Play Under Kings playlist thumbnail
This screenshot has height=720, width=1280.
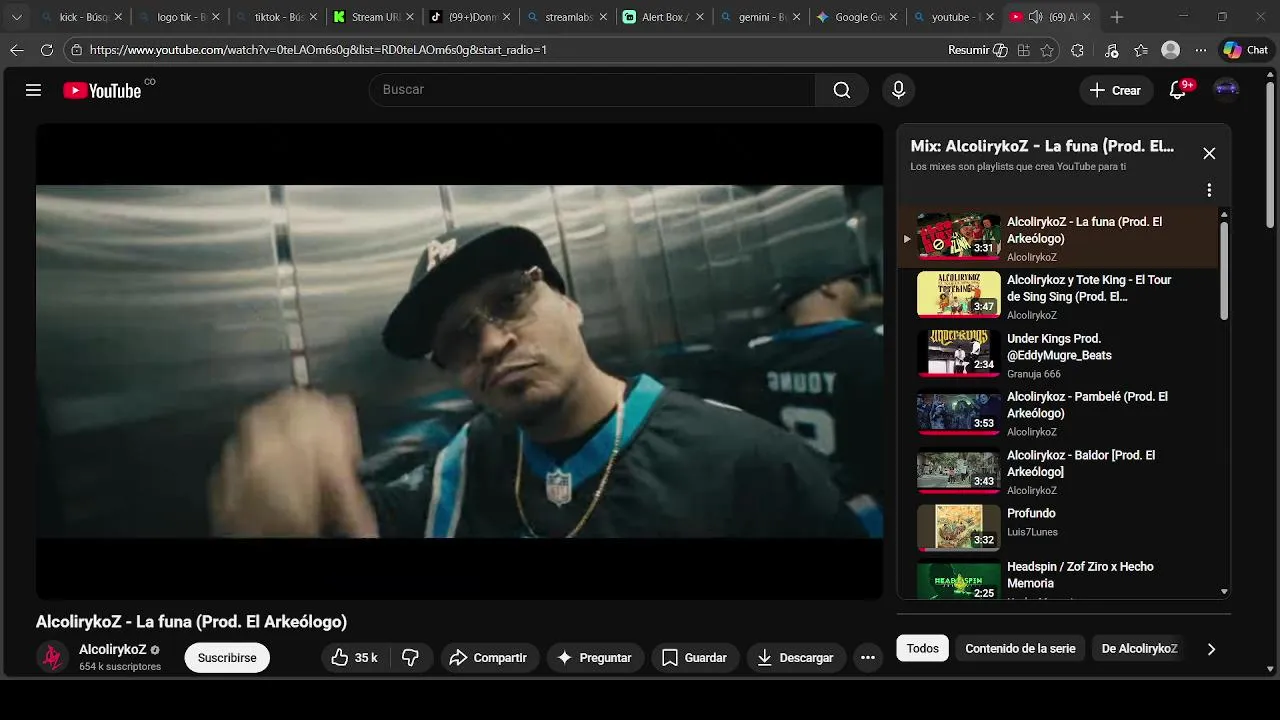(x=959, y=352)
